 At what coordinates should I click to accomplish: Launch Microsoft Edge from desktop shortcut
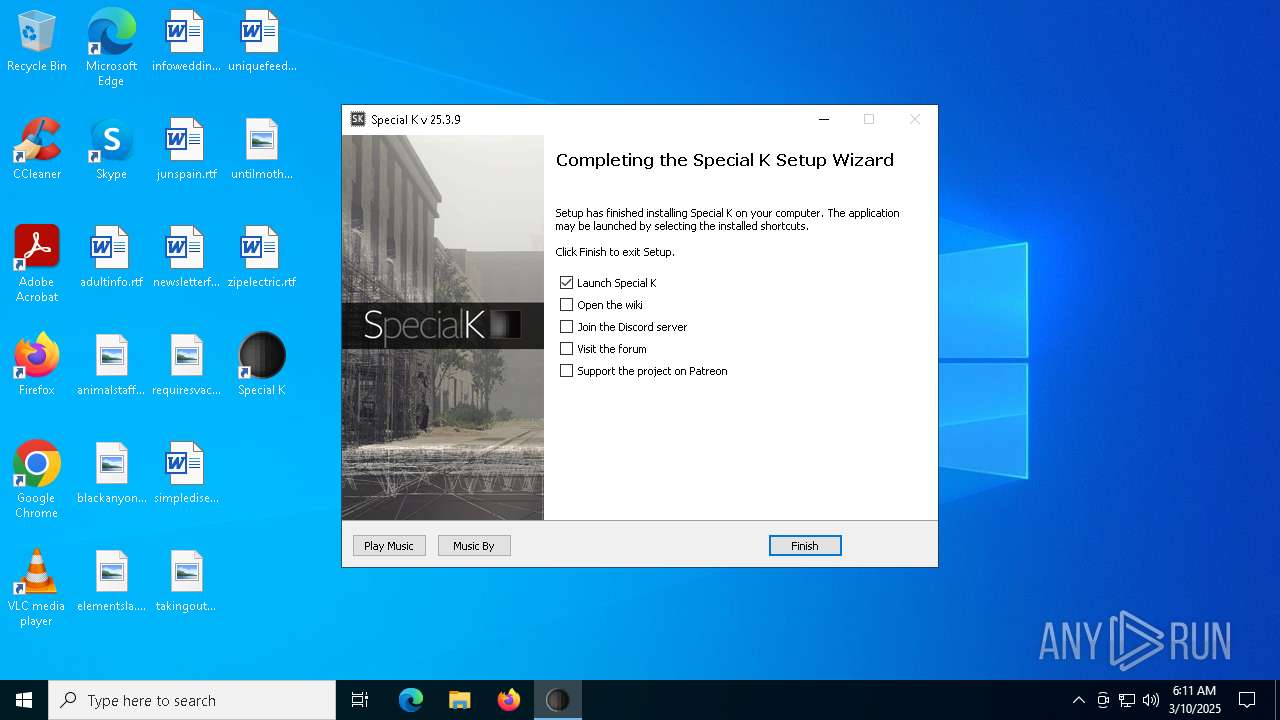click(111, 47)
